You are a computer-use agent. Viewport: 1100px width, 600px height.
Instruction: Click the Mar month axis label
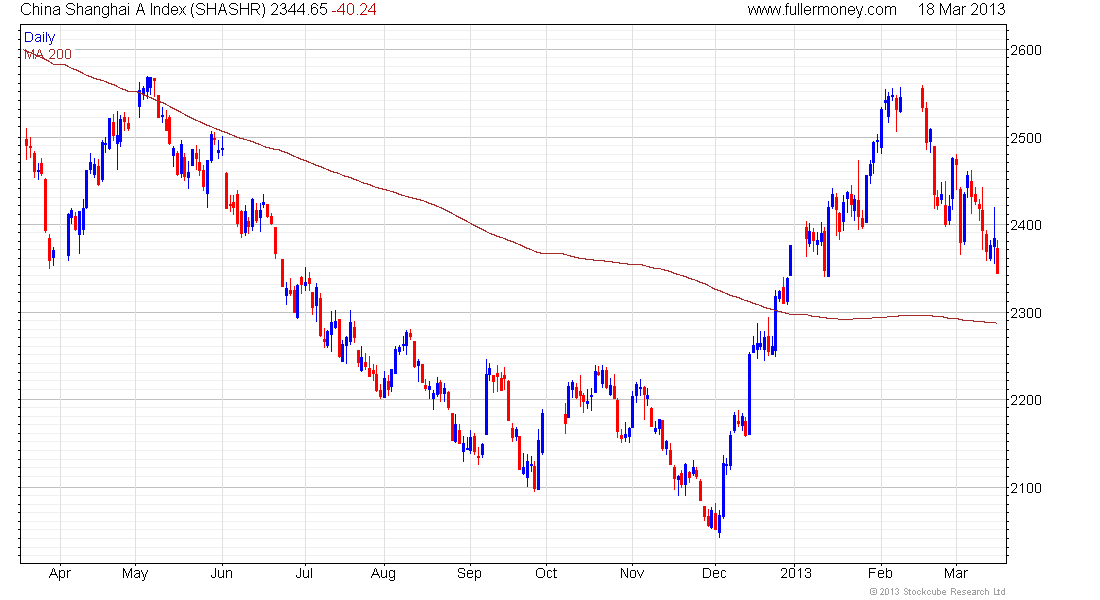pos(955,573)
